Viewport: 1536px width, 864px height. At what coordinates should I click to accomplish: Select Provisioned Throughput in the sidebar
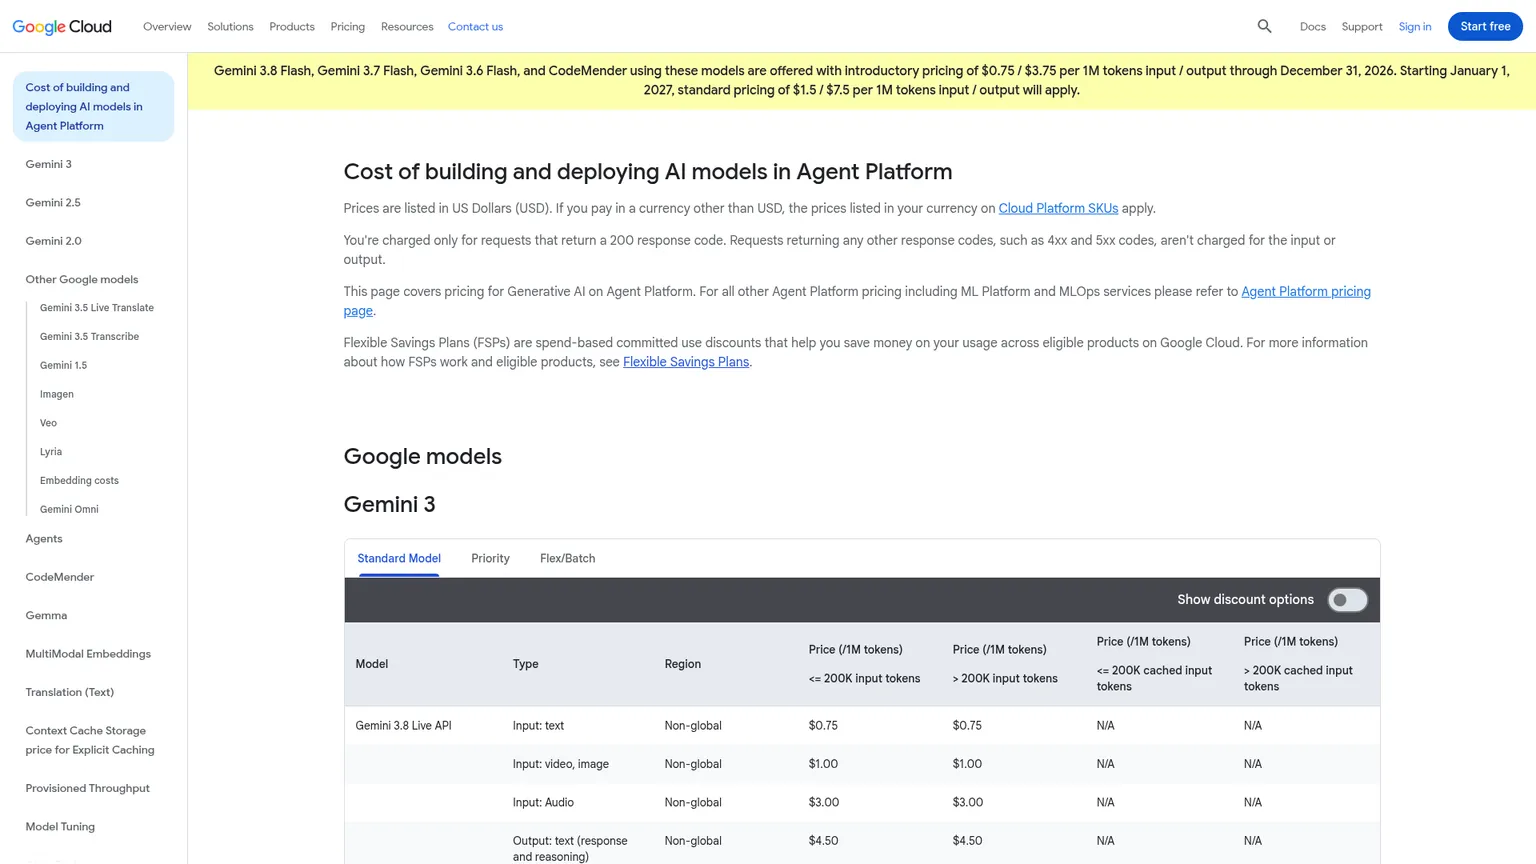tap(88, 789)
